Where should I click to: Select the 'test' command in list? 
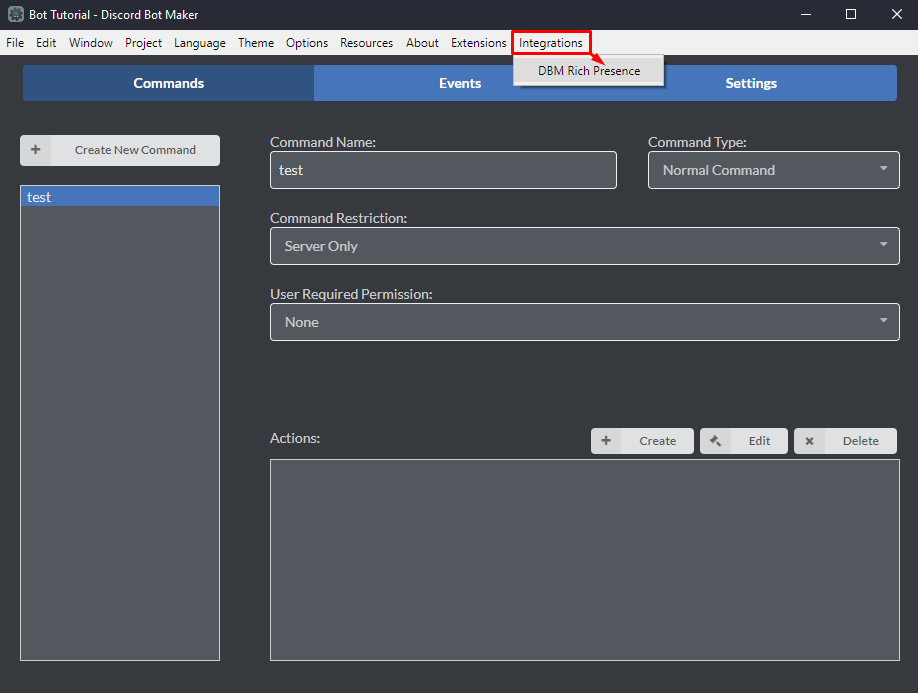pyautogui.click(x=120, y=197)
